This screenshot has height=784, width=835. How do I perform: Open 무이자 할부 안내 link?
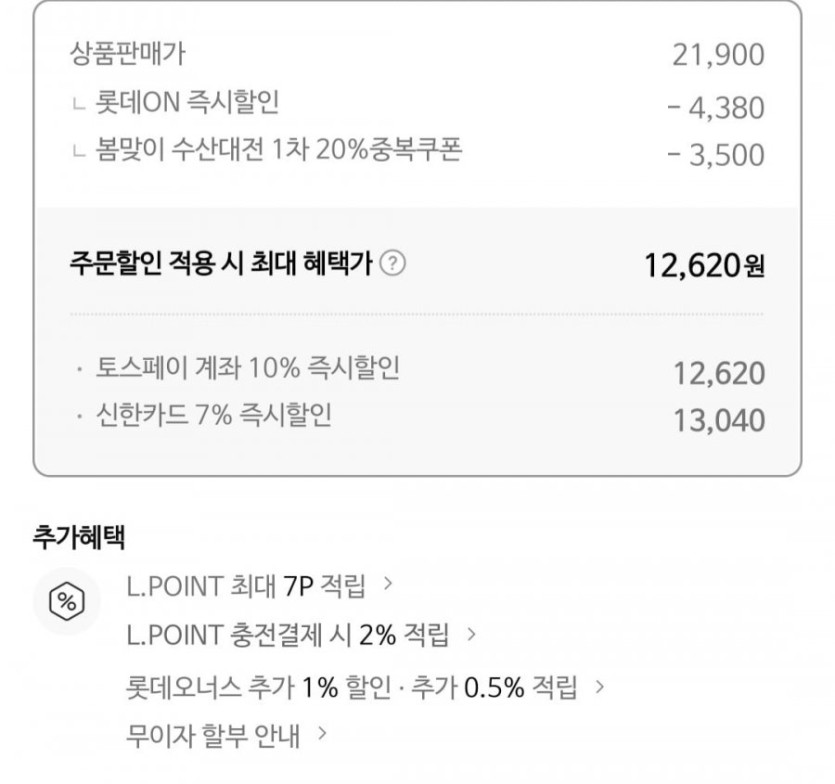pos(213,738)
